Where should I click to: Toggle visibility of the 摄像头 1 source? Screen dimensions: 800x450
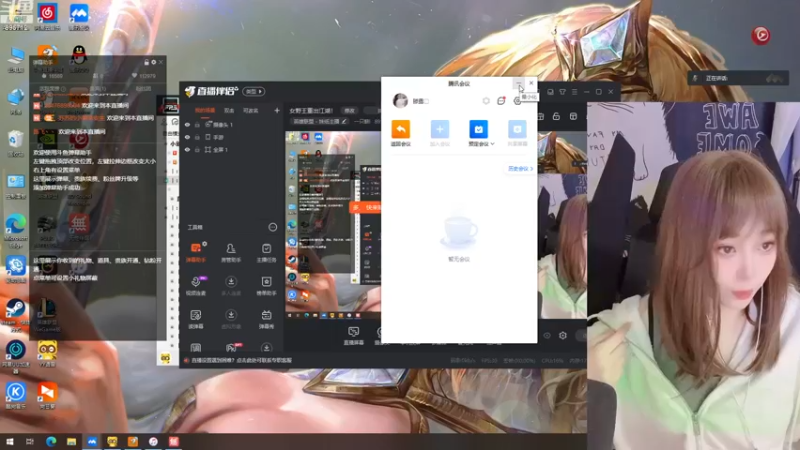[187, 124]
